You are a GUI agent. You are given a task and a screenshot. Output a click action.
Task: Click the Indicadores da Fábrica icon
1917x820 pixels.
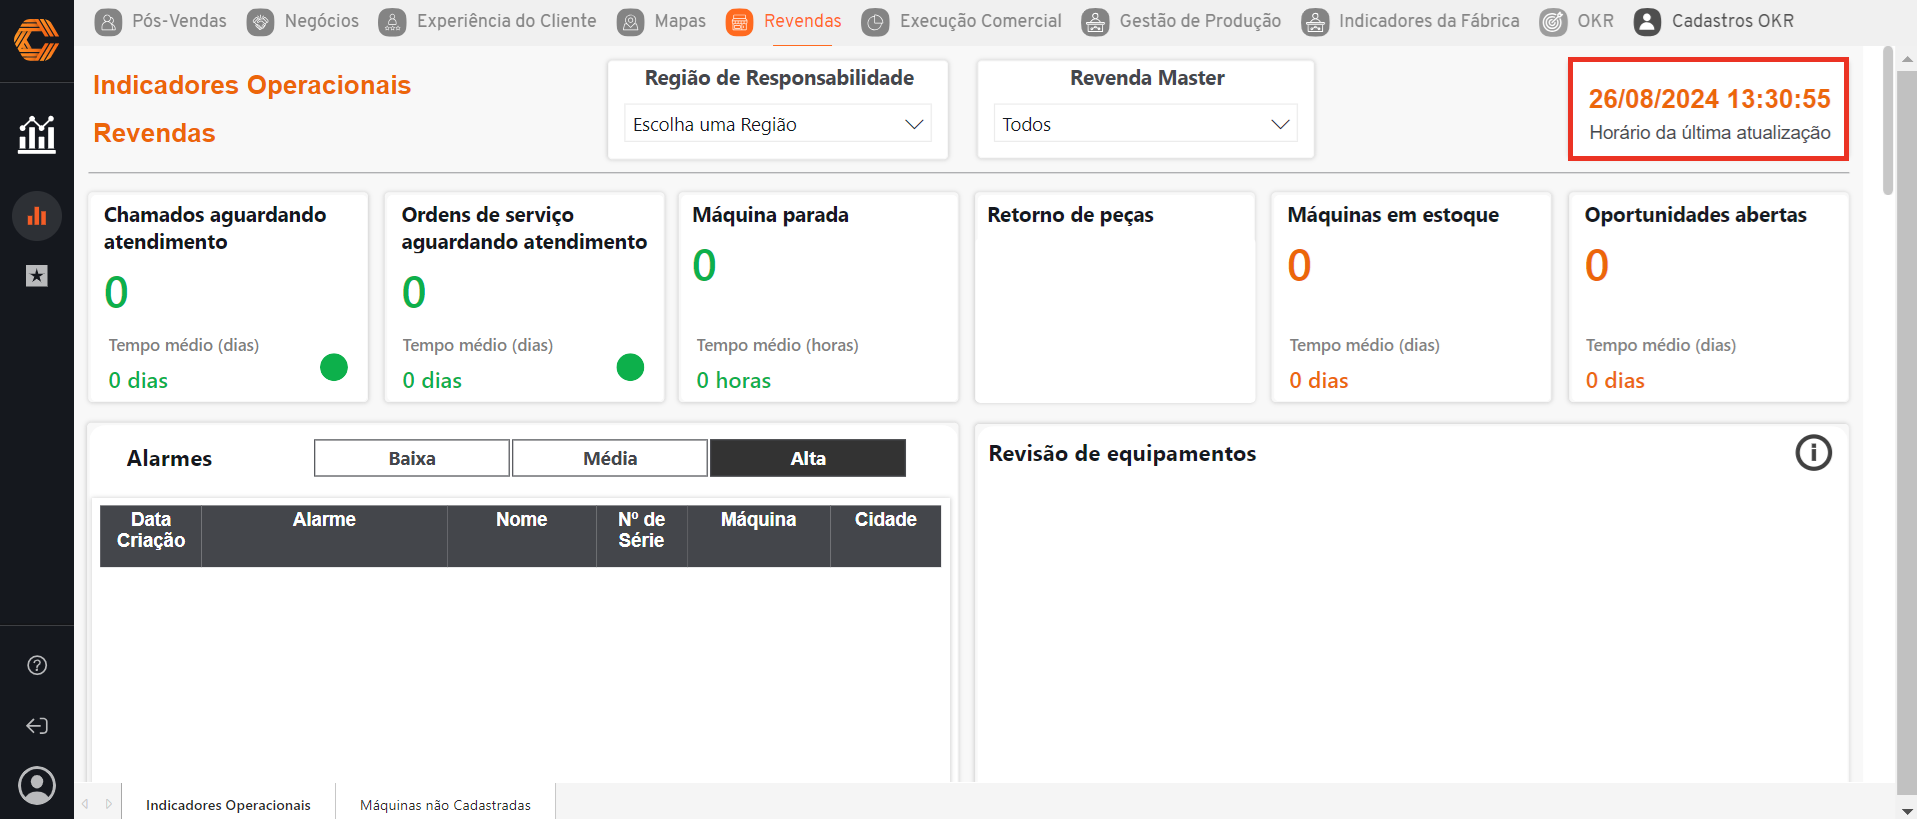click(1315, 22)
